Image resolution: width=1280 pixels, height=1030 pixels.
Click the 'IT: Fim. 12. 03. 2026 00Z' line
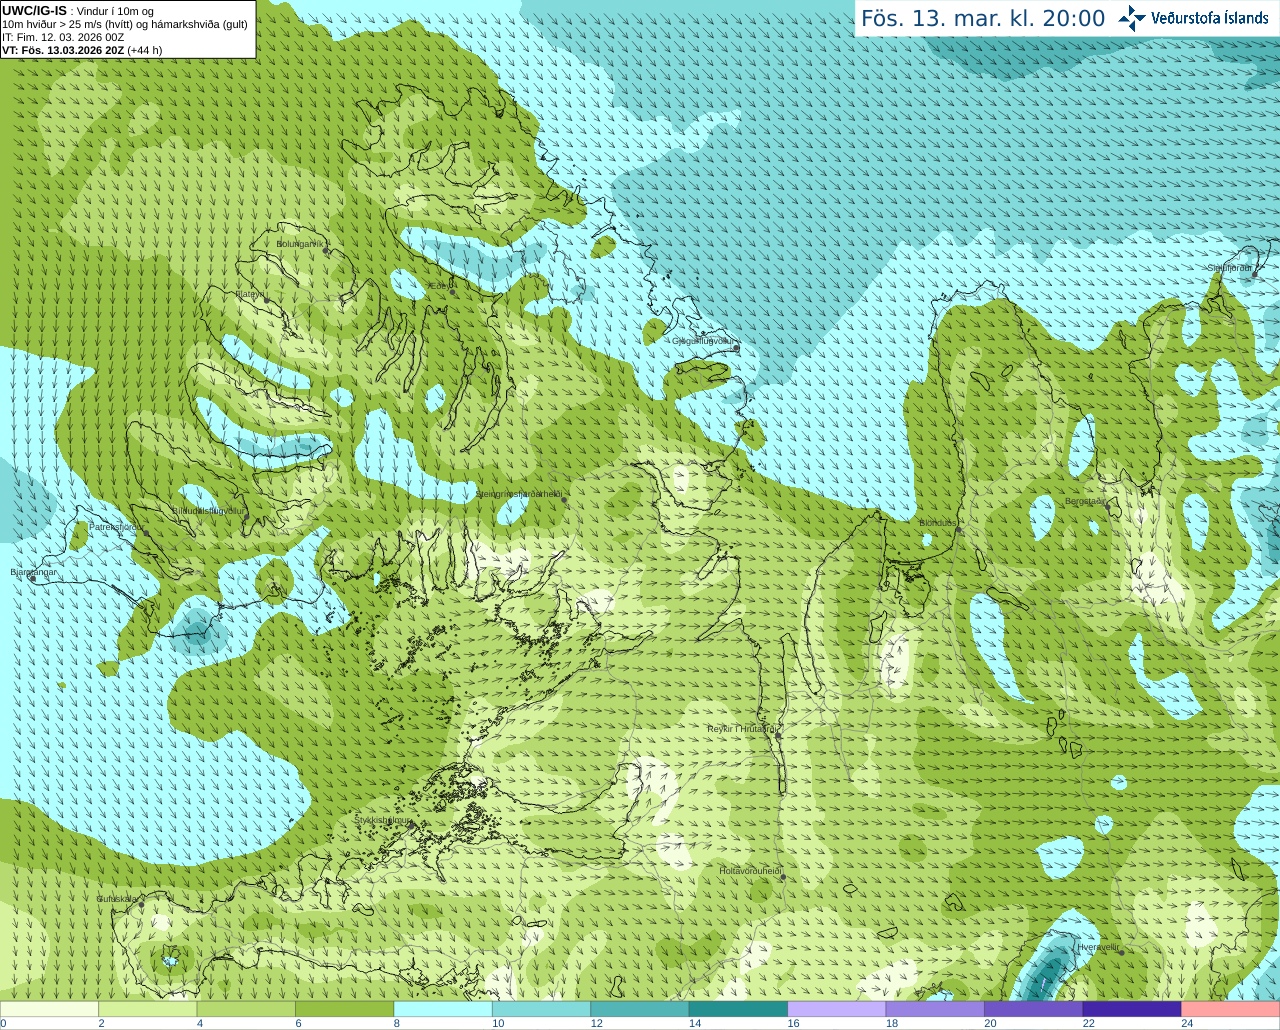point(63,37)
